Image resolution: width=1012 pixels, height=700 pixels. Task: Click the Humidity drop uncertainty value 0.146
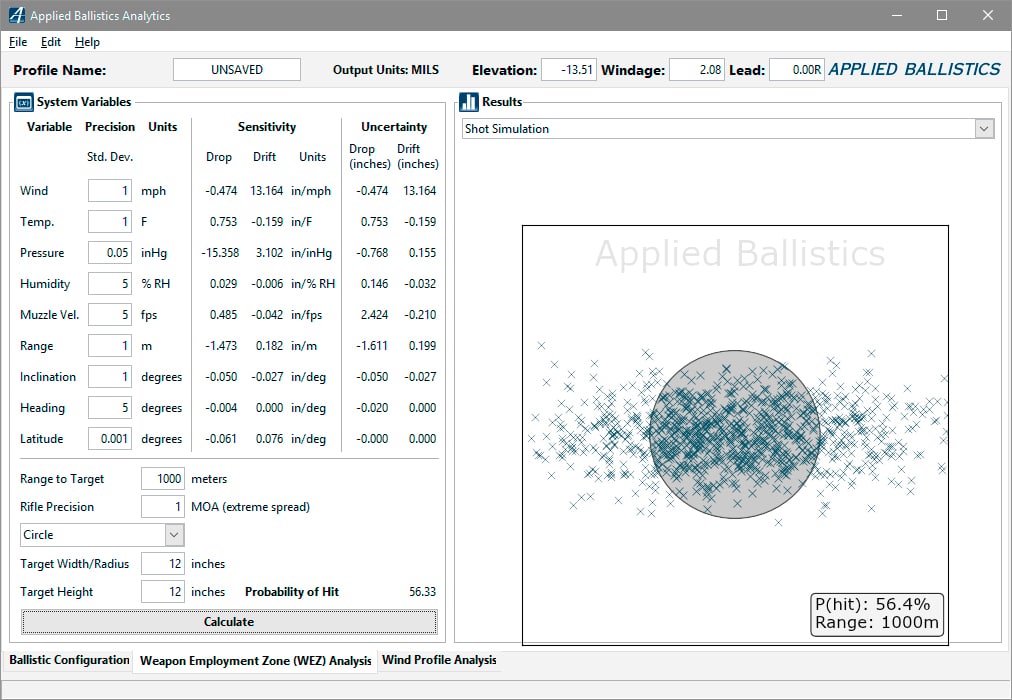374,284
